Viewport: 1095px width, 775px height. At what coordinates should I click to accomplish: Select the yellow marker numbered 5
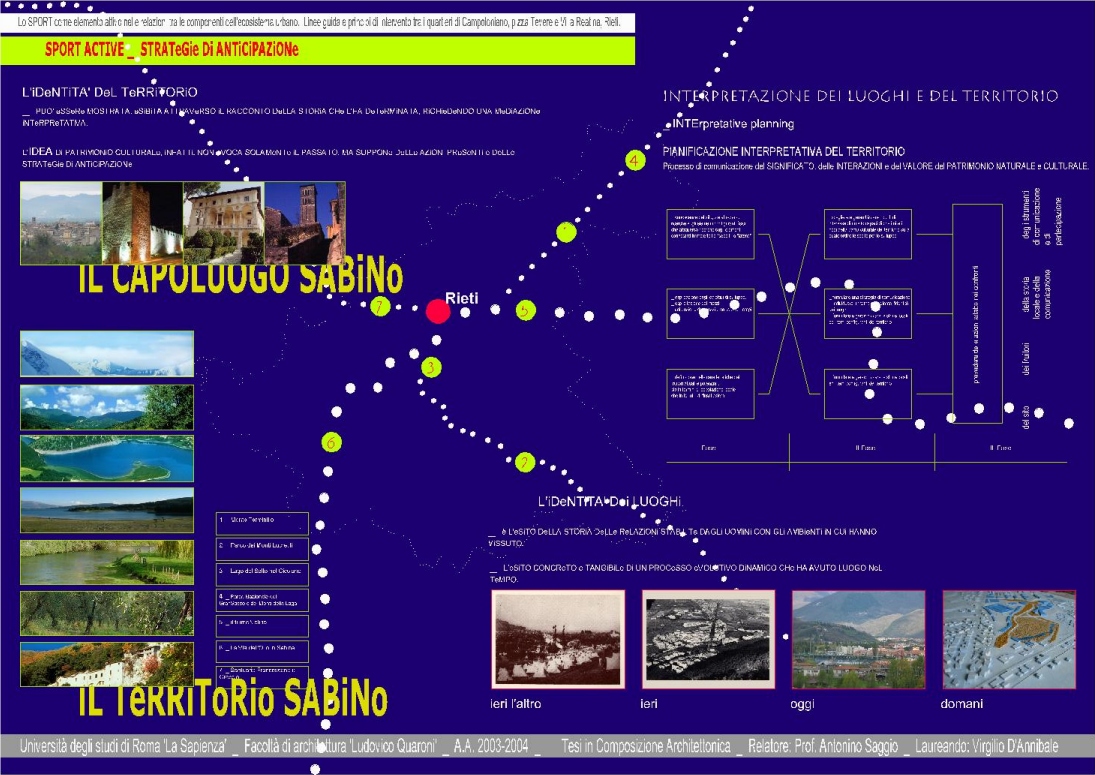tap(526, 311)
